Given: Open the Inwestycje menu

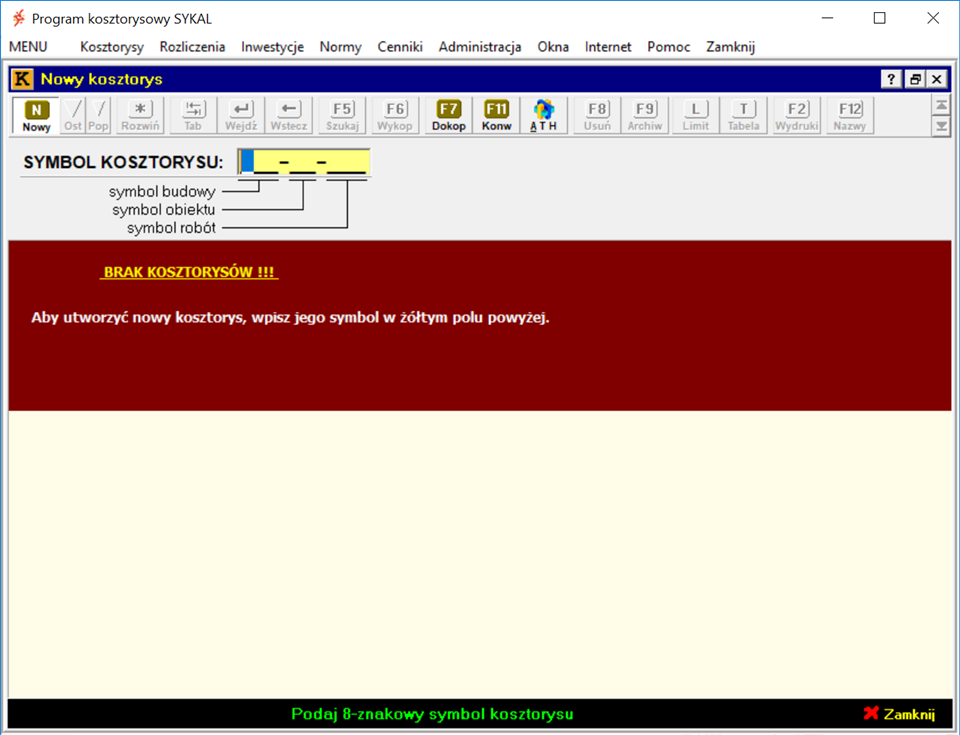Looking at the screenshot, I should coord(272,47).
